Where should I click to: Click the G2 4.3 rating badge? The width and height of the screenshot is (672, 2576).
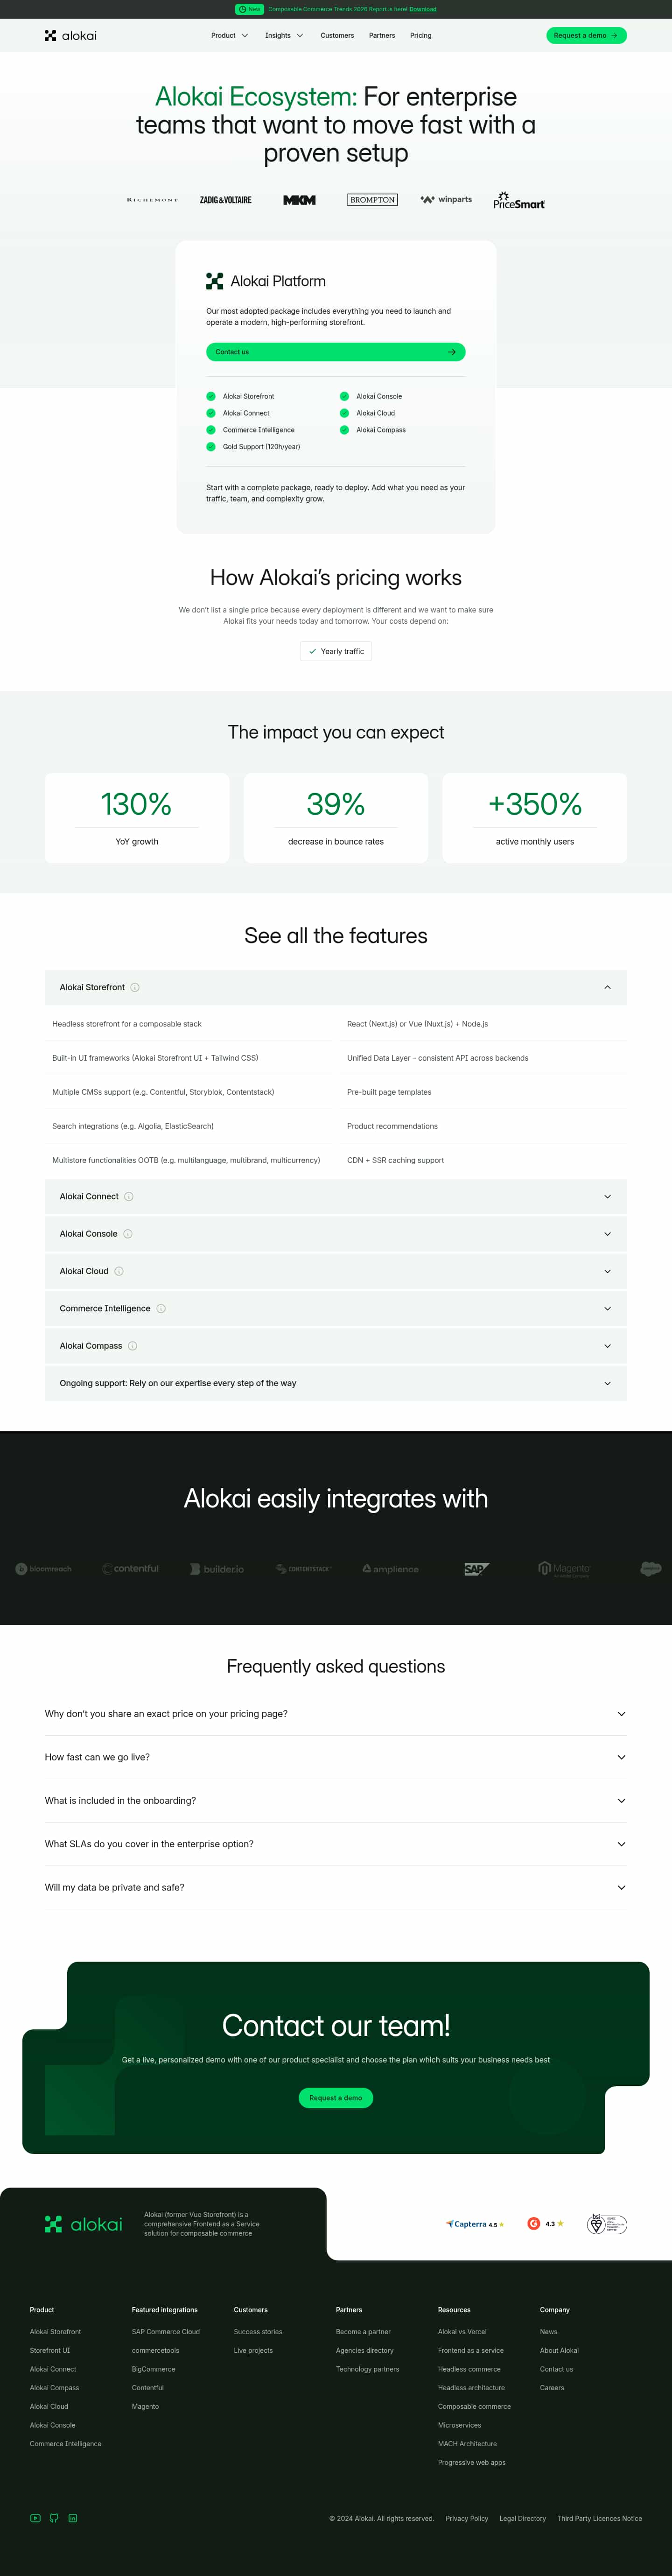click(546, 2224)
